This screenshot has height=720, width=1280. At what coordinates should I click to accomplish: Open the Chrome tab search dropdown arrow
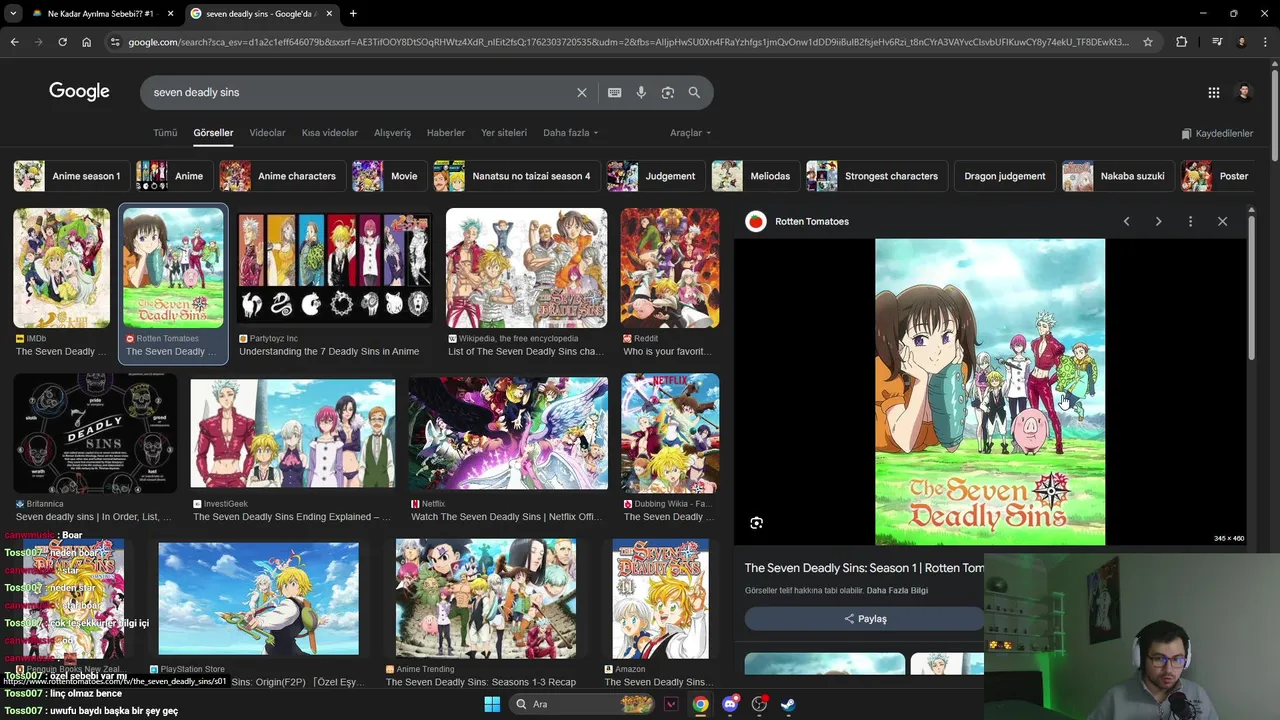pyautogui.click(x=13, y=13)
